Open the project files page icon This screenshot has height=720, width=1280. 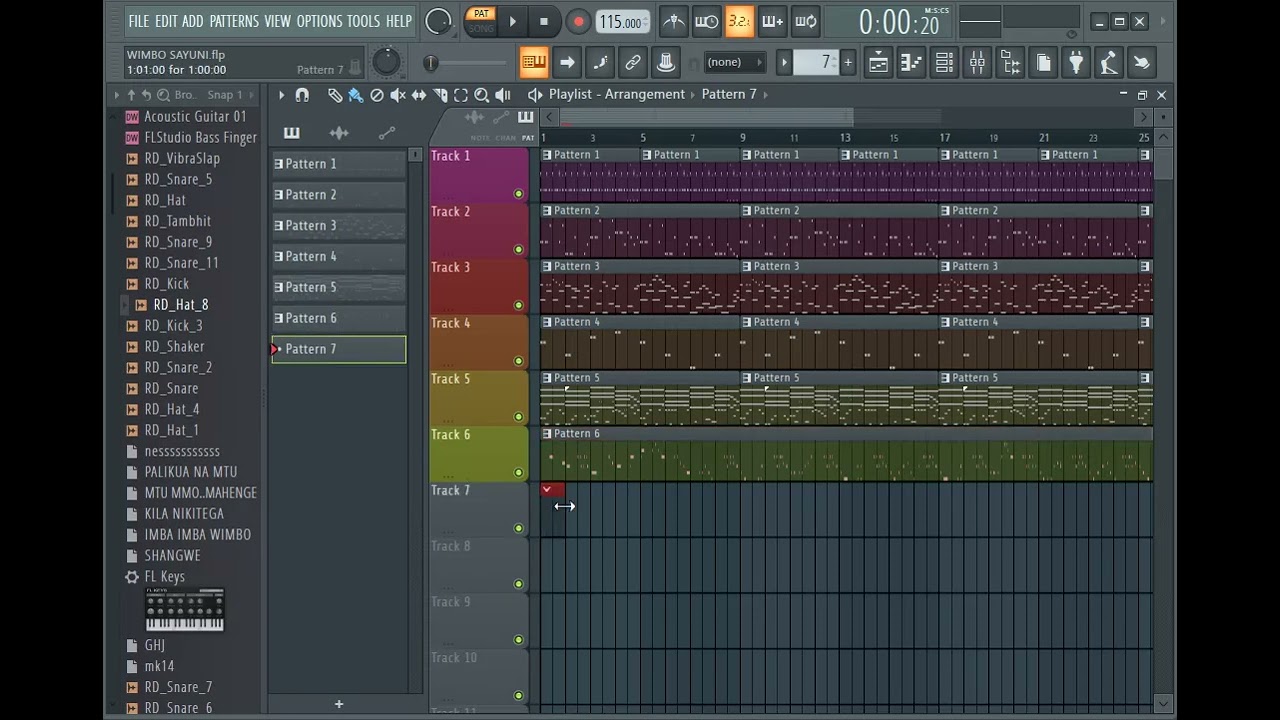1043,63
